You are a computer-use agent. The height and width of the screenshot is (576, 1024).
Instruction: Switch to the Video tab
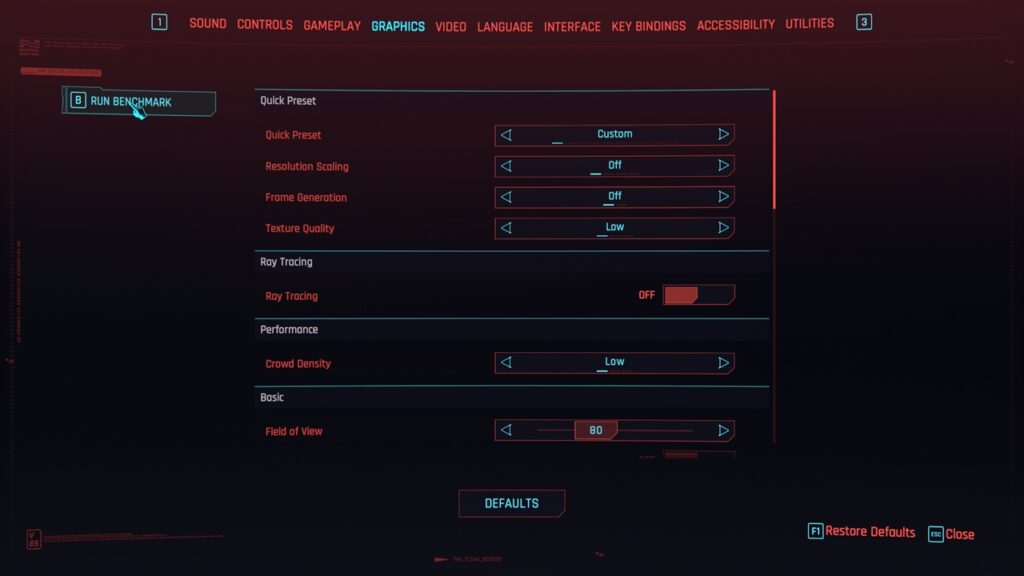point(451,27)
